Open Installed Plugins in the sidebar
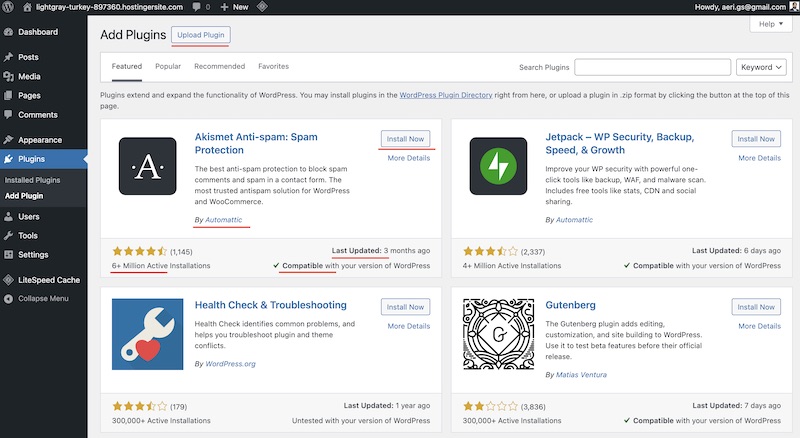The image size is (800, 438). [x=33, y=180]
